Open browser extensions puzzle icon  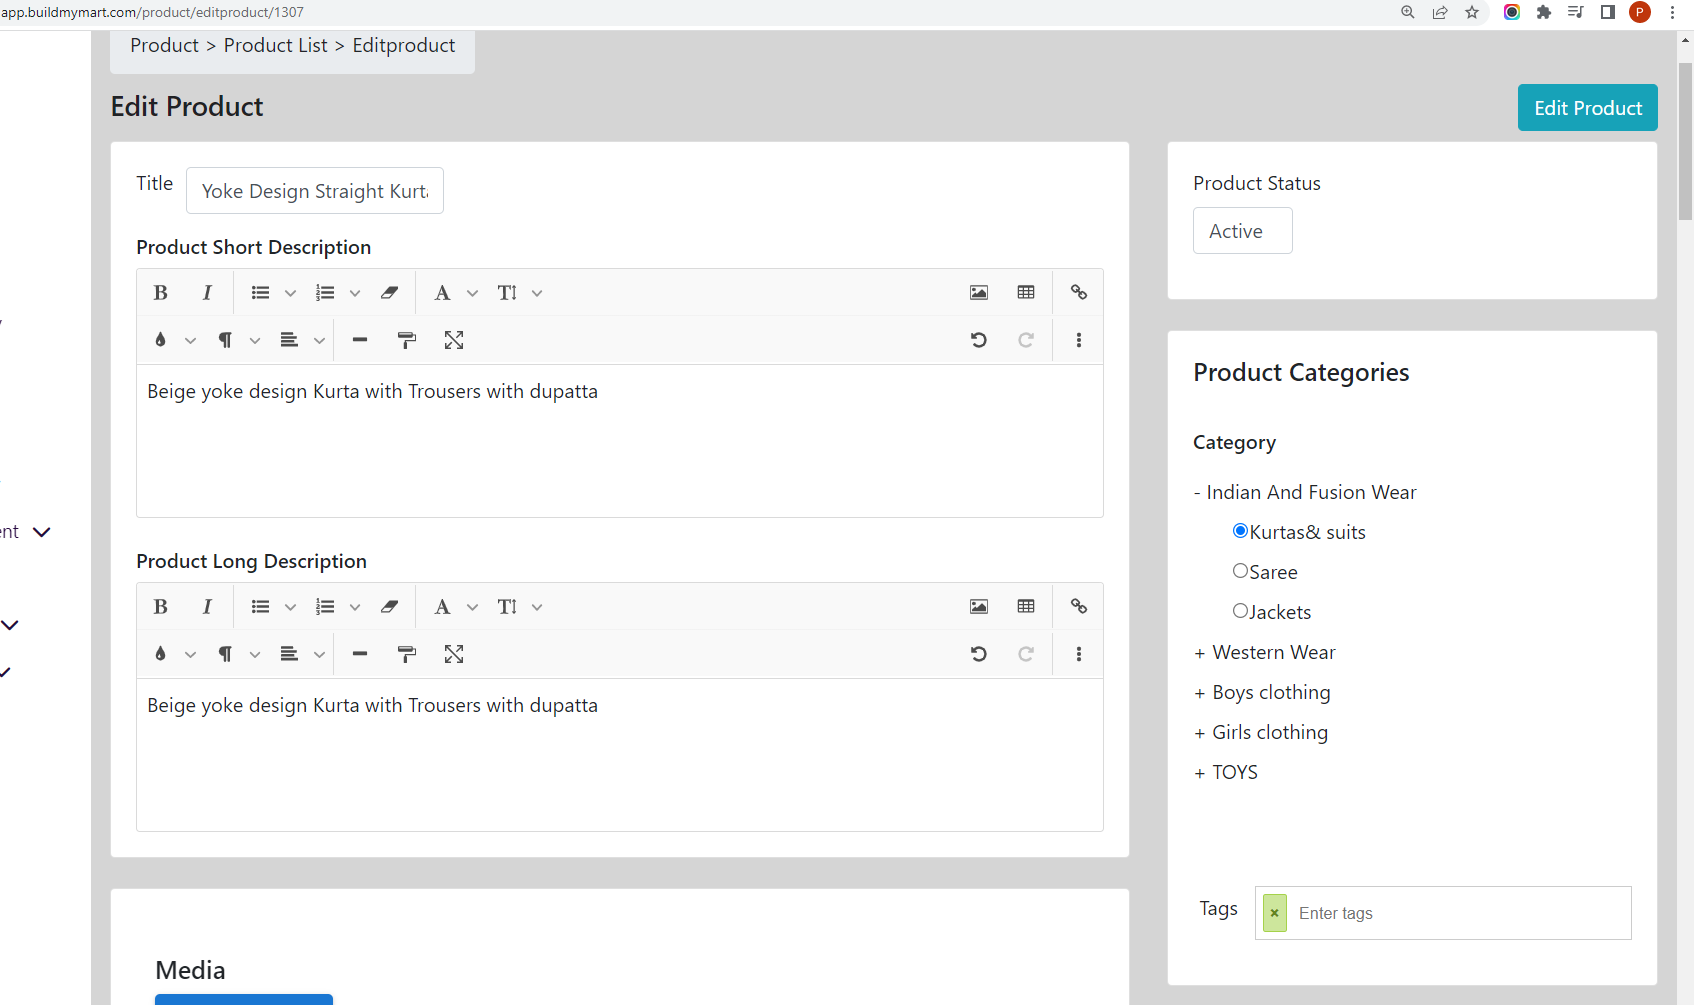(x=1544, y=12)
